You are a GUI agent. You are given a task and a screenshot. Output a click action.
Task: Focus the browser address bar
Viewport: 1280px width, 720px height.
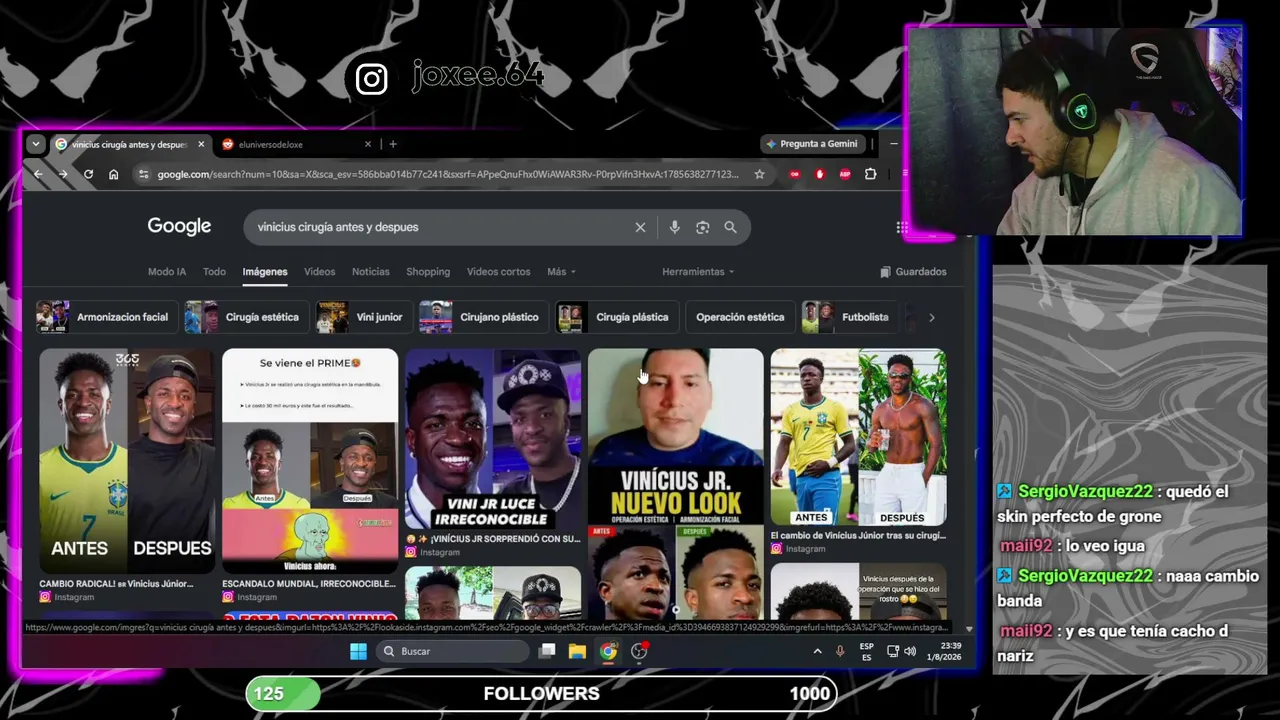(447, 174)
